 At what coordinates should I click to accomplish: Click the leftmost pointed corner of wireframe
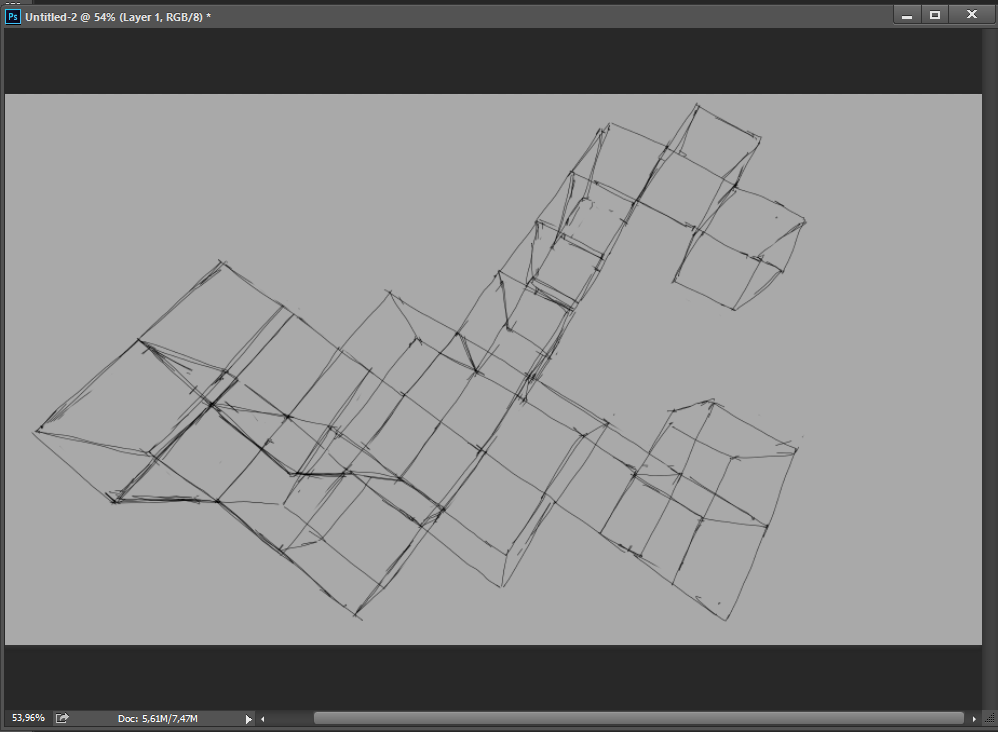coord(37,431)
